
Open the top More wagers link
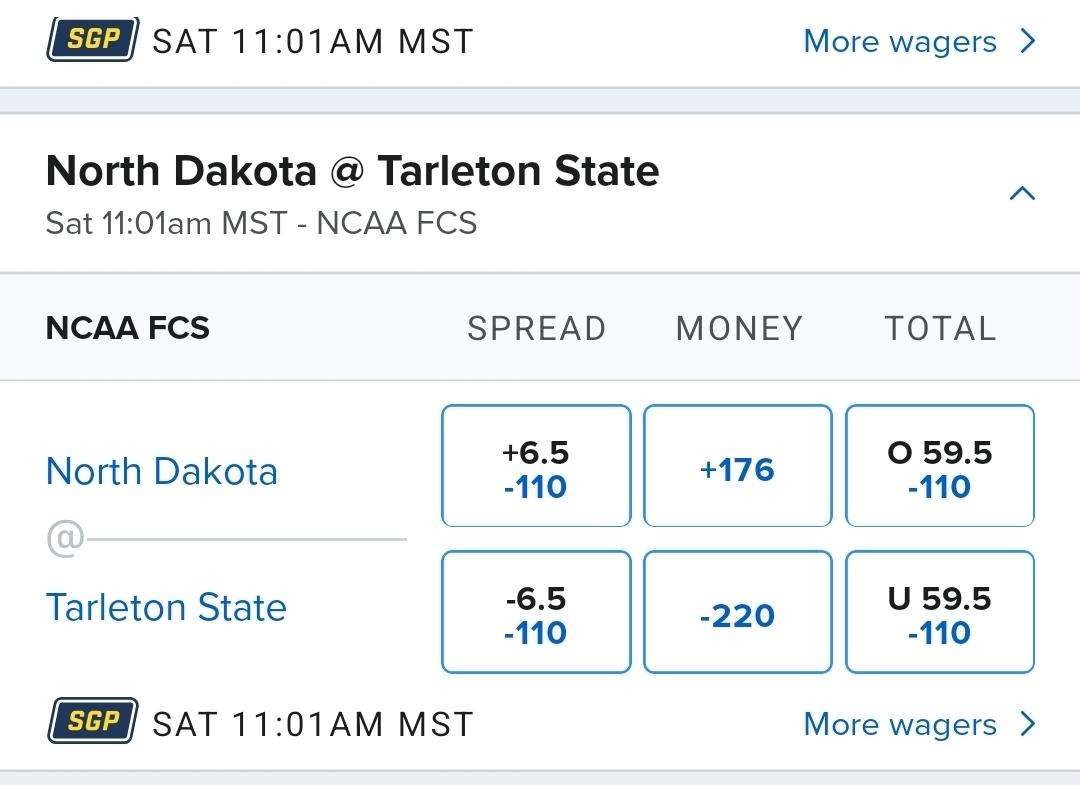(900, 42)
